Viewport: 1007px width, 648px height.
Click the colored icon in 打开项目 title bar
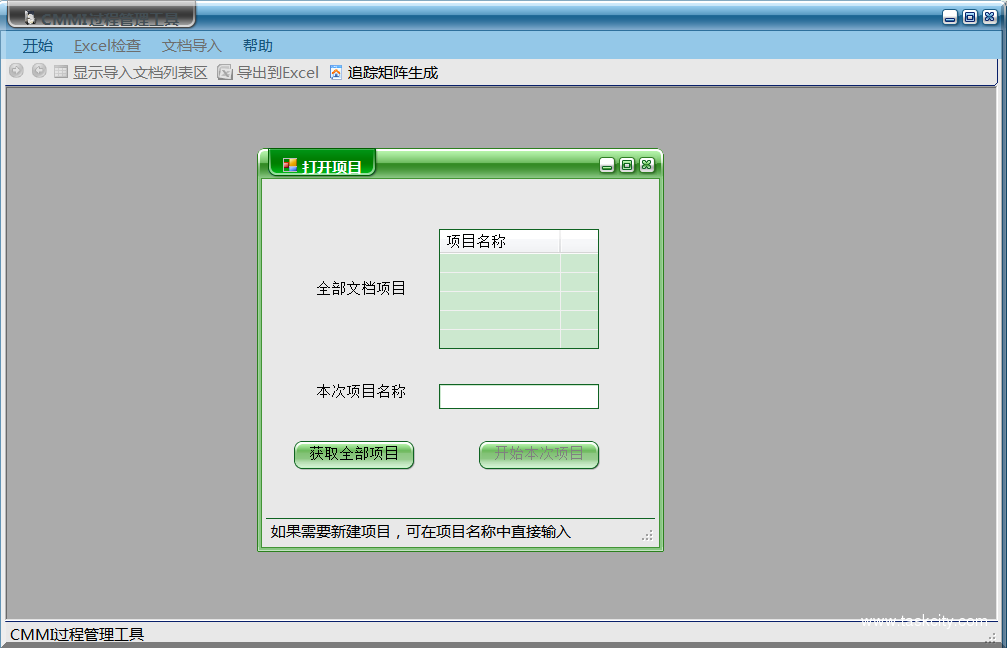(x=290, y=164)
